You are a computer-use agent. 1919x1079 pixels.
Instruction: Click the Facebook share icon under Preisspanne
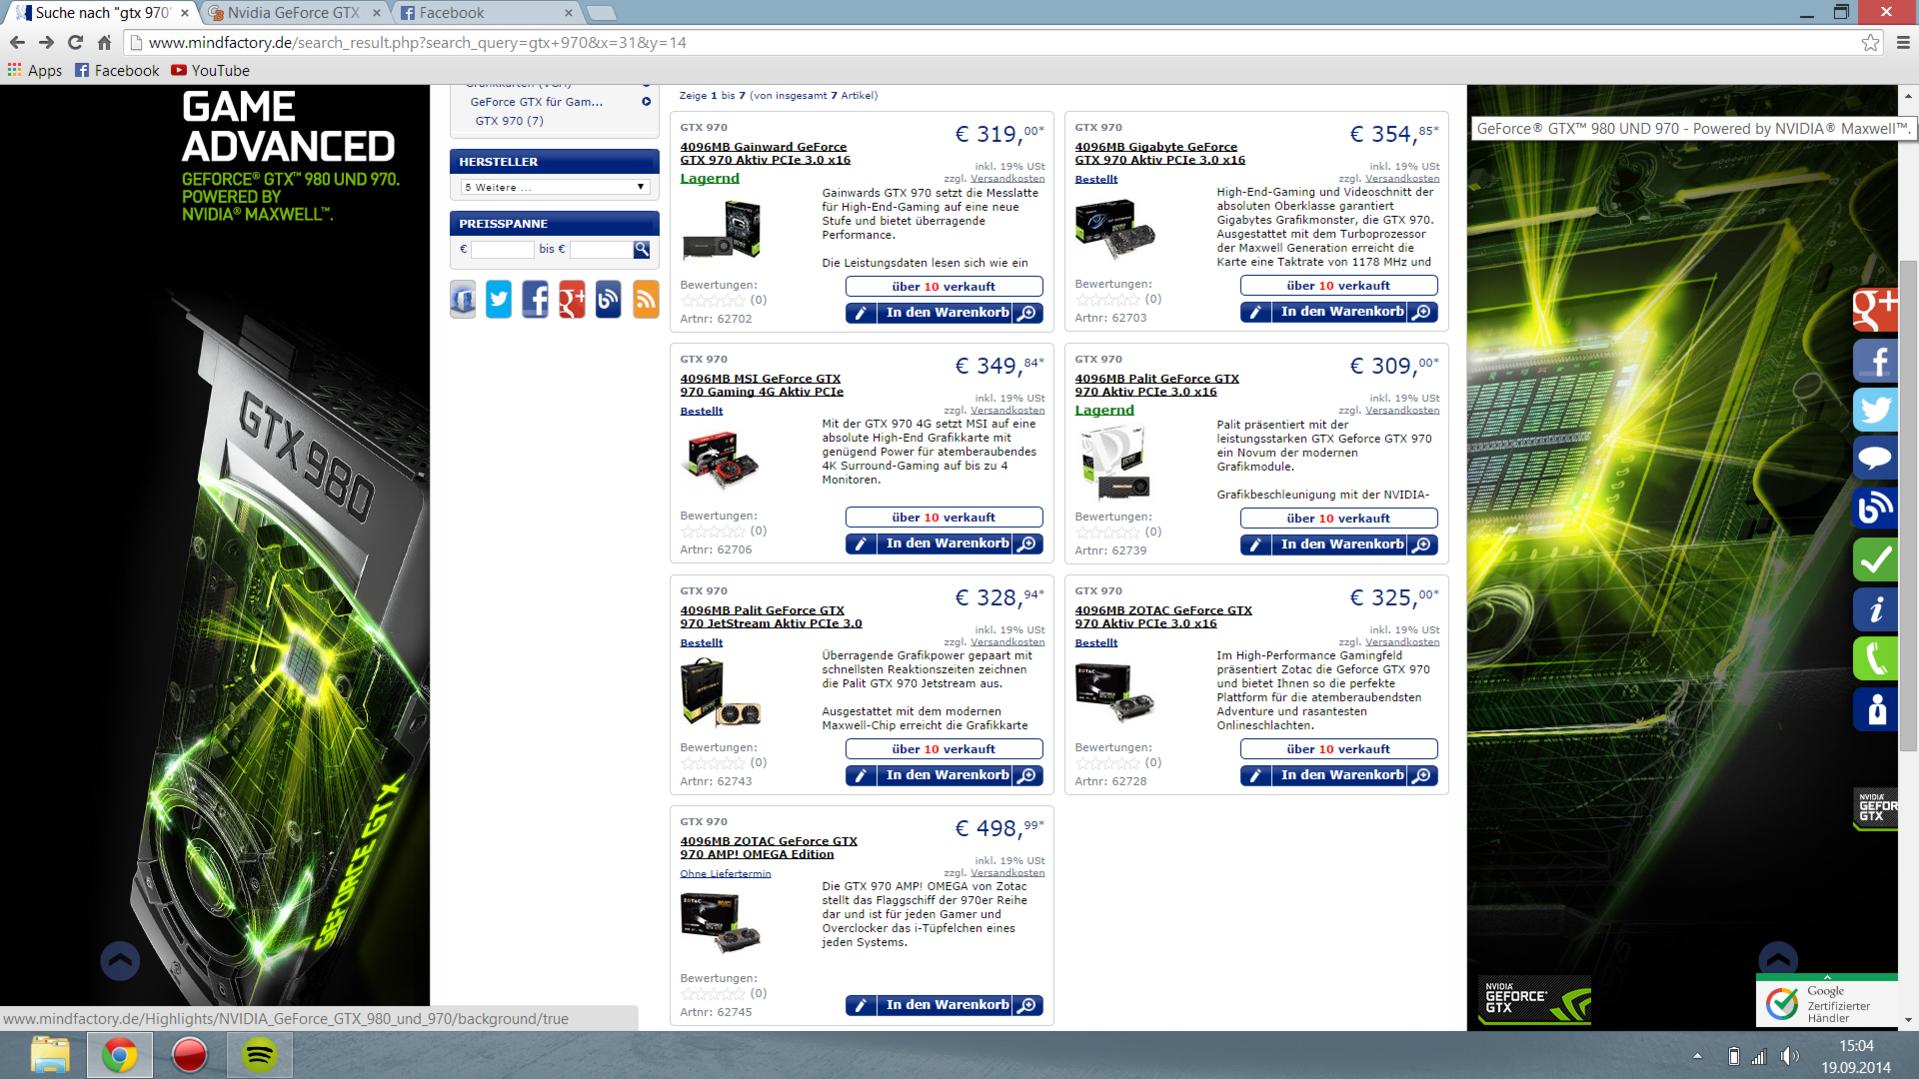(x=535, y=299)
